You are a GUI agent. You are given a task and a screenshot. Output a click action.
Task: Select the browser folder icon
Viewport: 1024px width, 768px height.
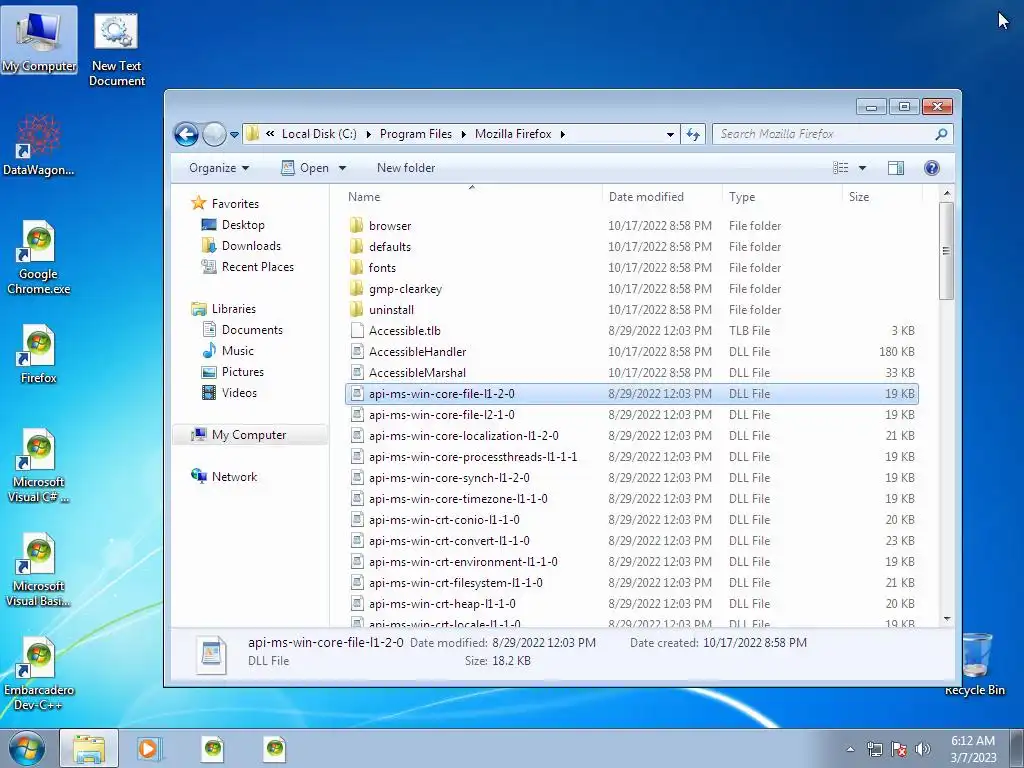(x=357, y=226)
